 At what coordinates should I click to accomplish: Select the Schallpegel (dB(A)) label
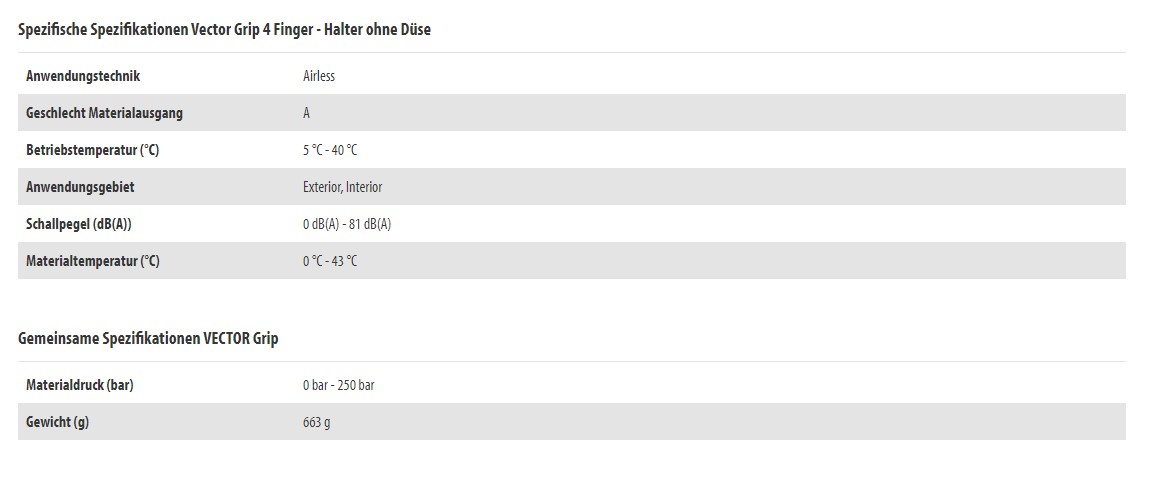[x=78, y=223]
